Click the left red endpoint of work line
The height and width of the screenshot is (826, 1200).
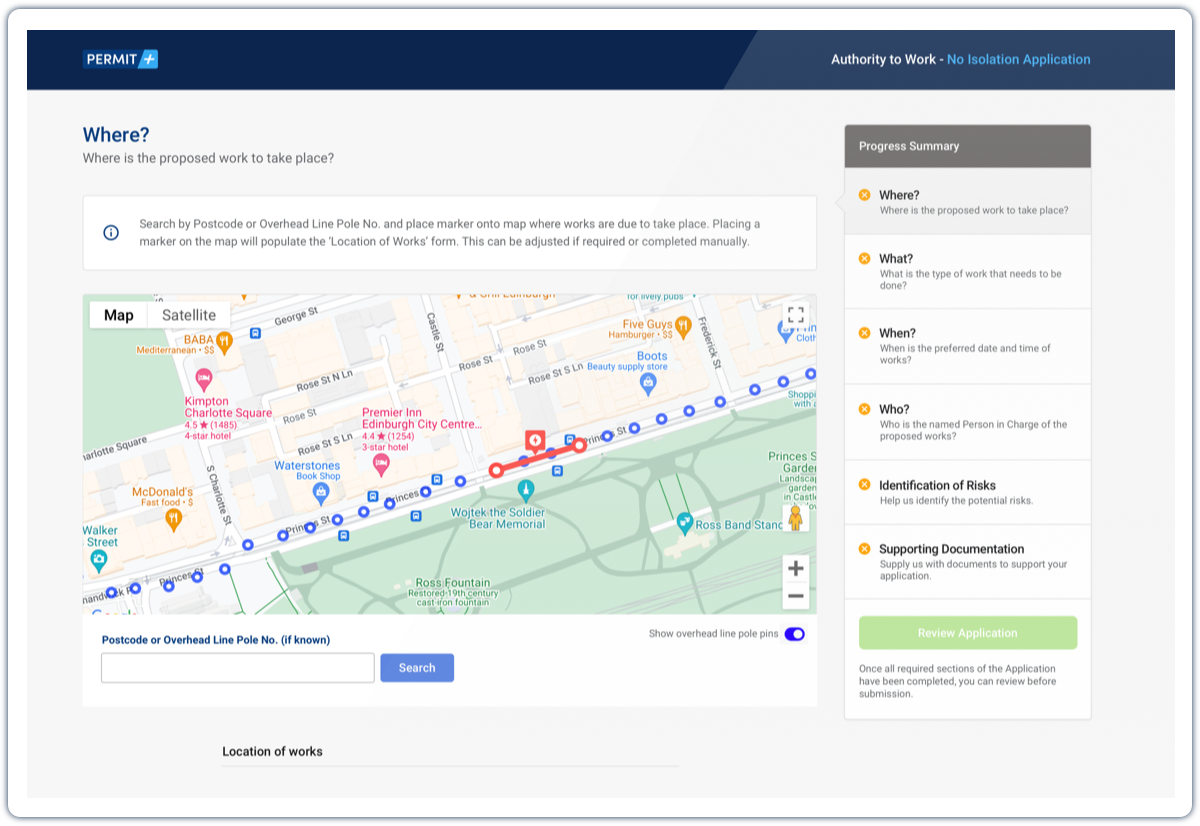pos(495,470)
